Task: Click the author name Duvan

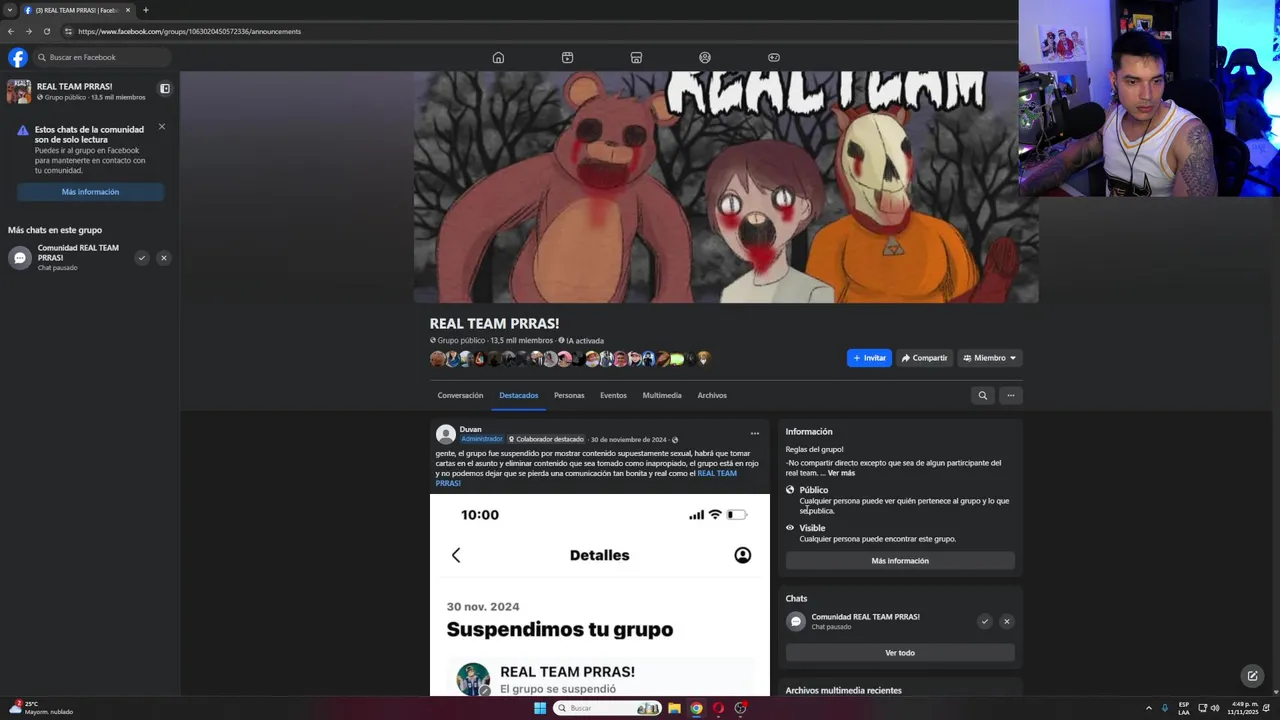Action: coord(471,429)
